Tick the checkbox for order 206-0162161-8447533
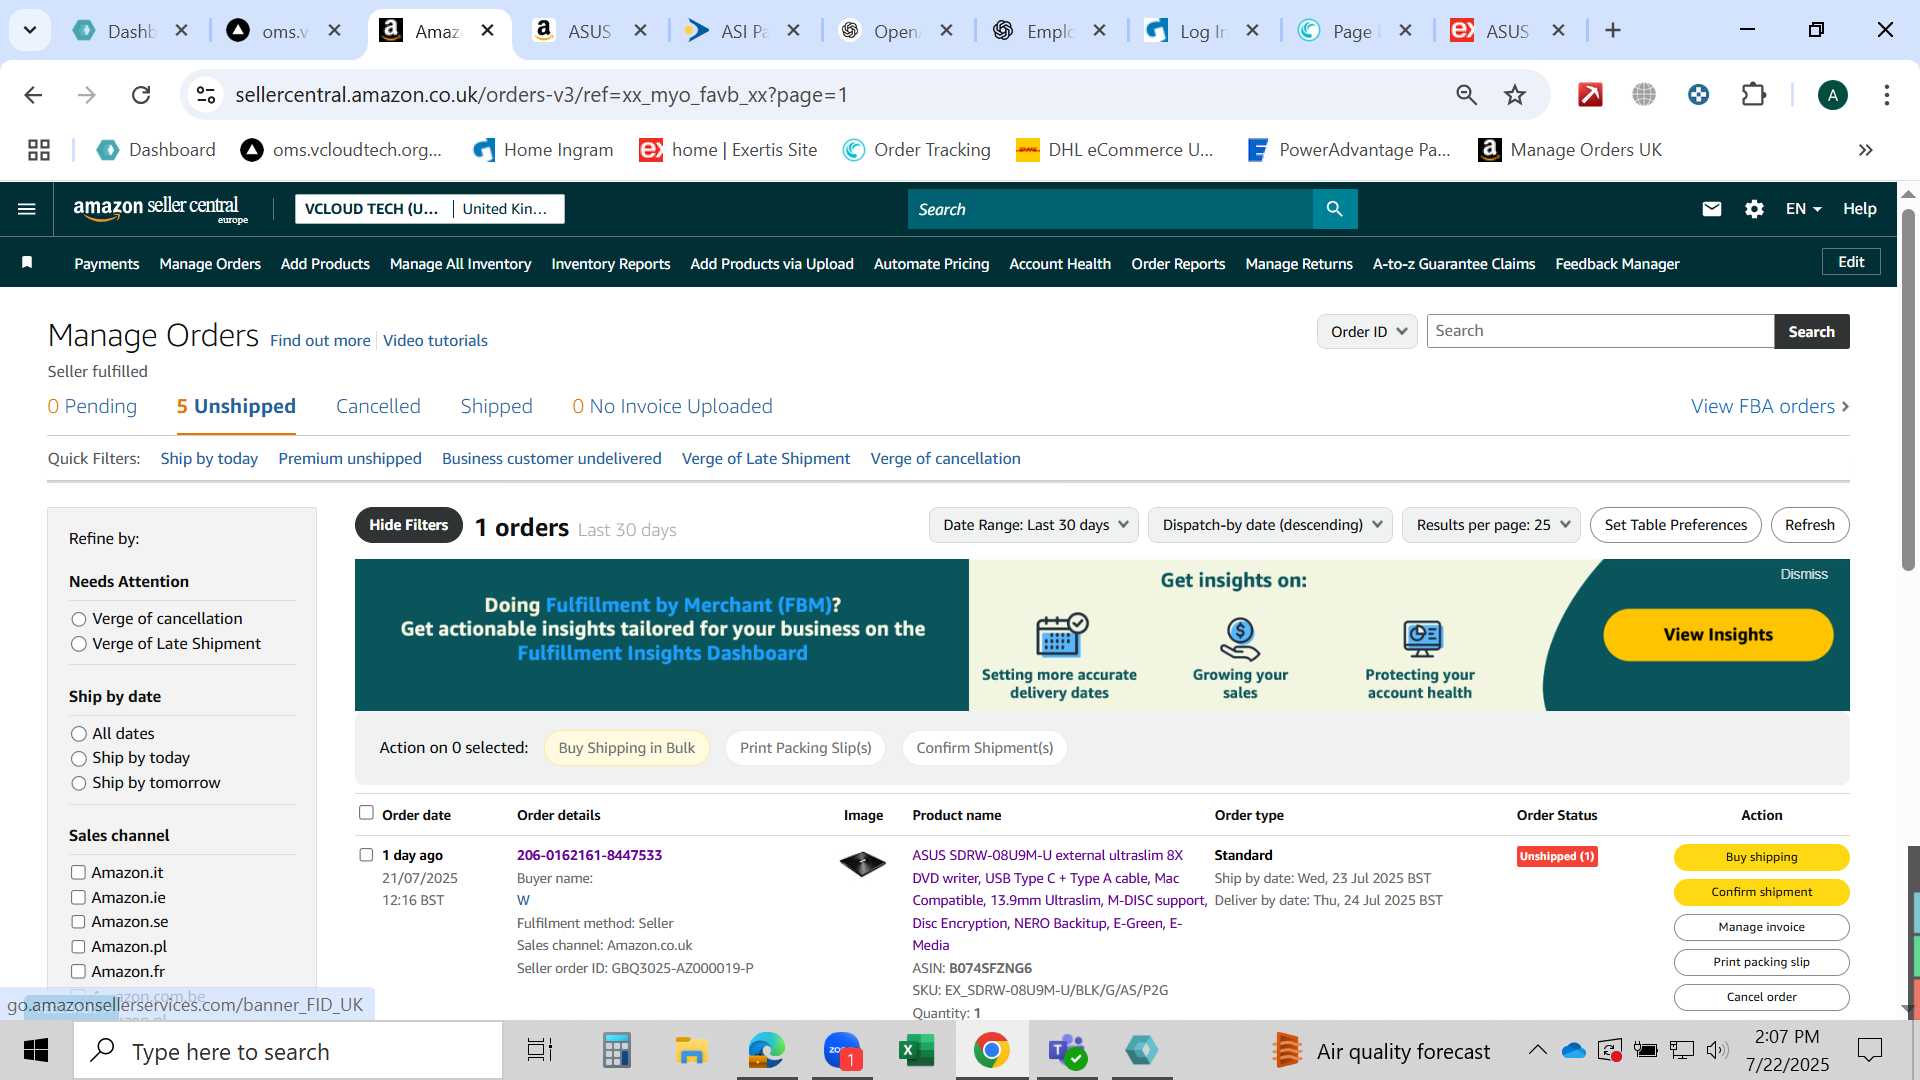 tap(366, 855)
